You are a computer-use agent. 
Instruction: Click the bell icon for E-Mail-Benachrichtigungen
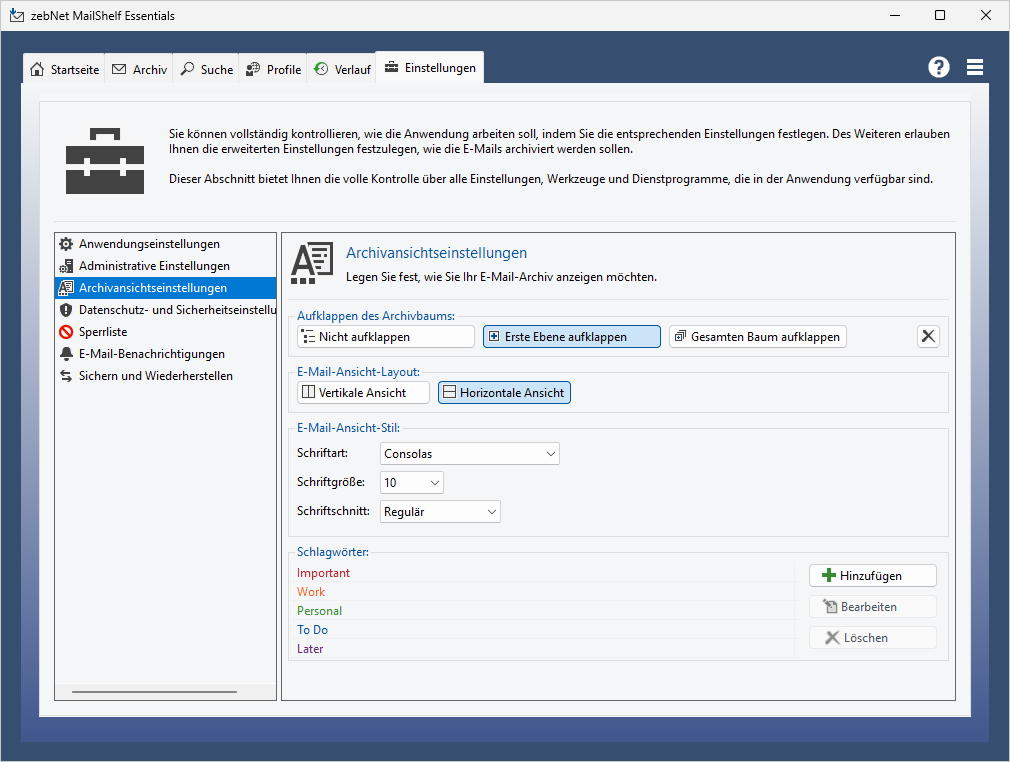(x=66, y=354)
